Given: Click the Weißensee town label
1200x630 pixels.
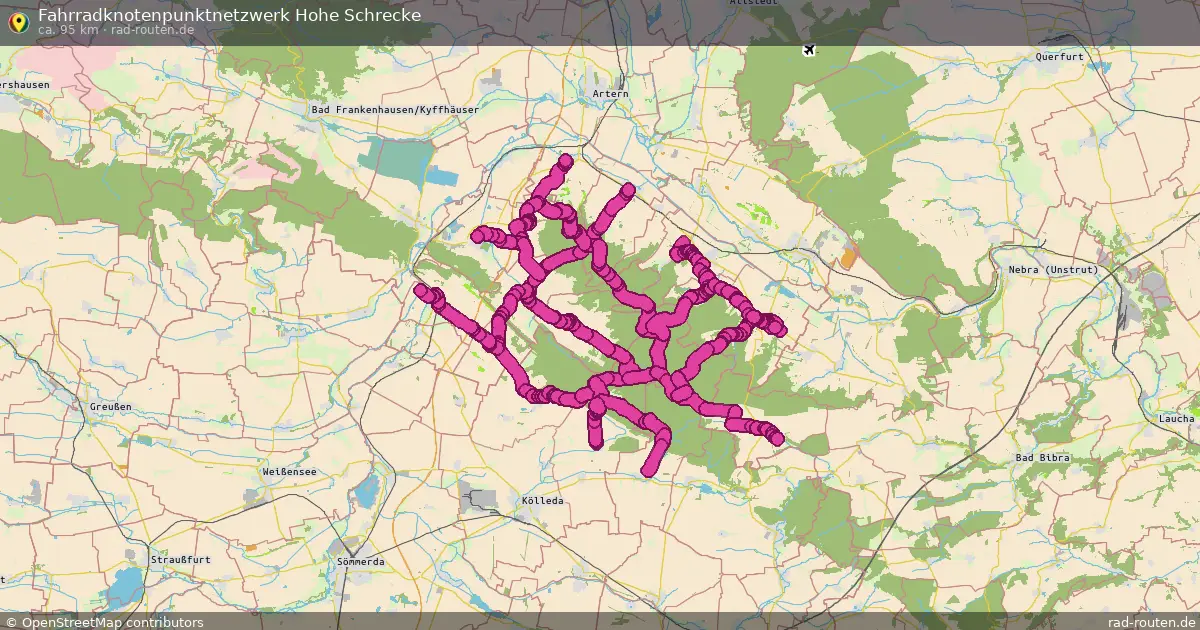Looking at the screenshot, I should pyautogui.click(x=289, y=471).
